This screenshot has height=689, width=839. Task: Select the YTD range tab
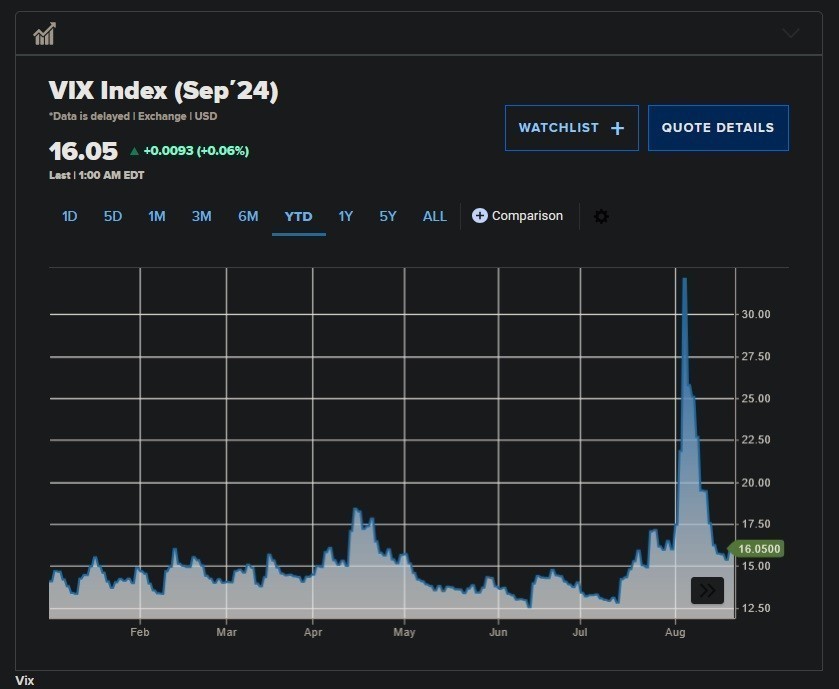[298, 216]
